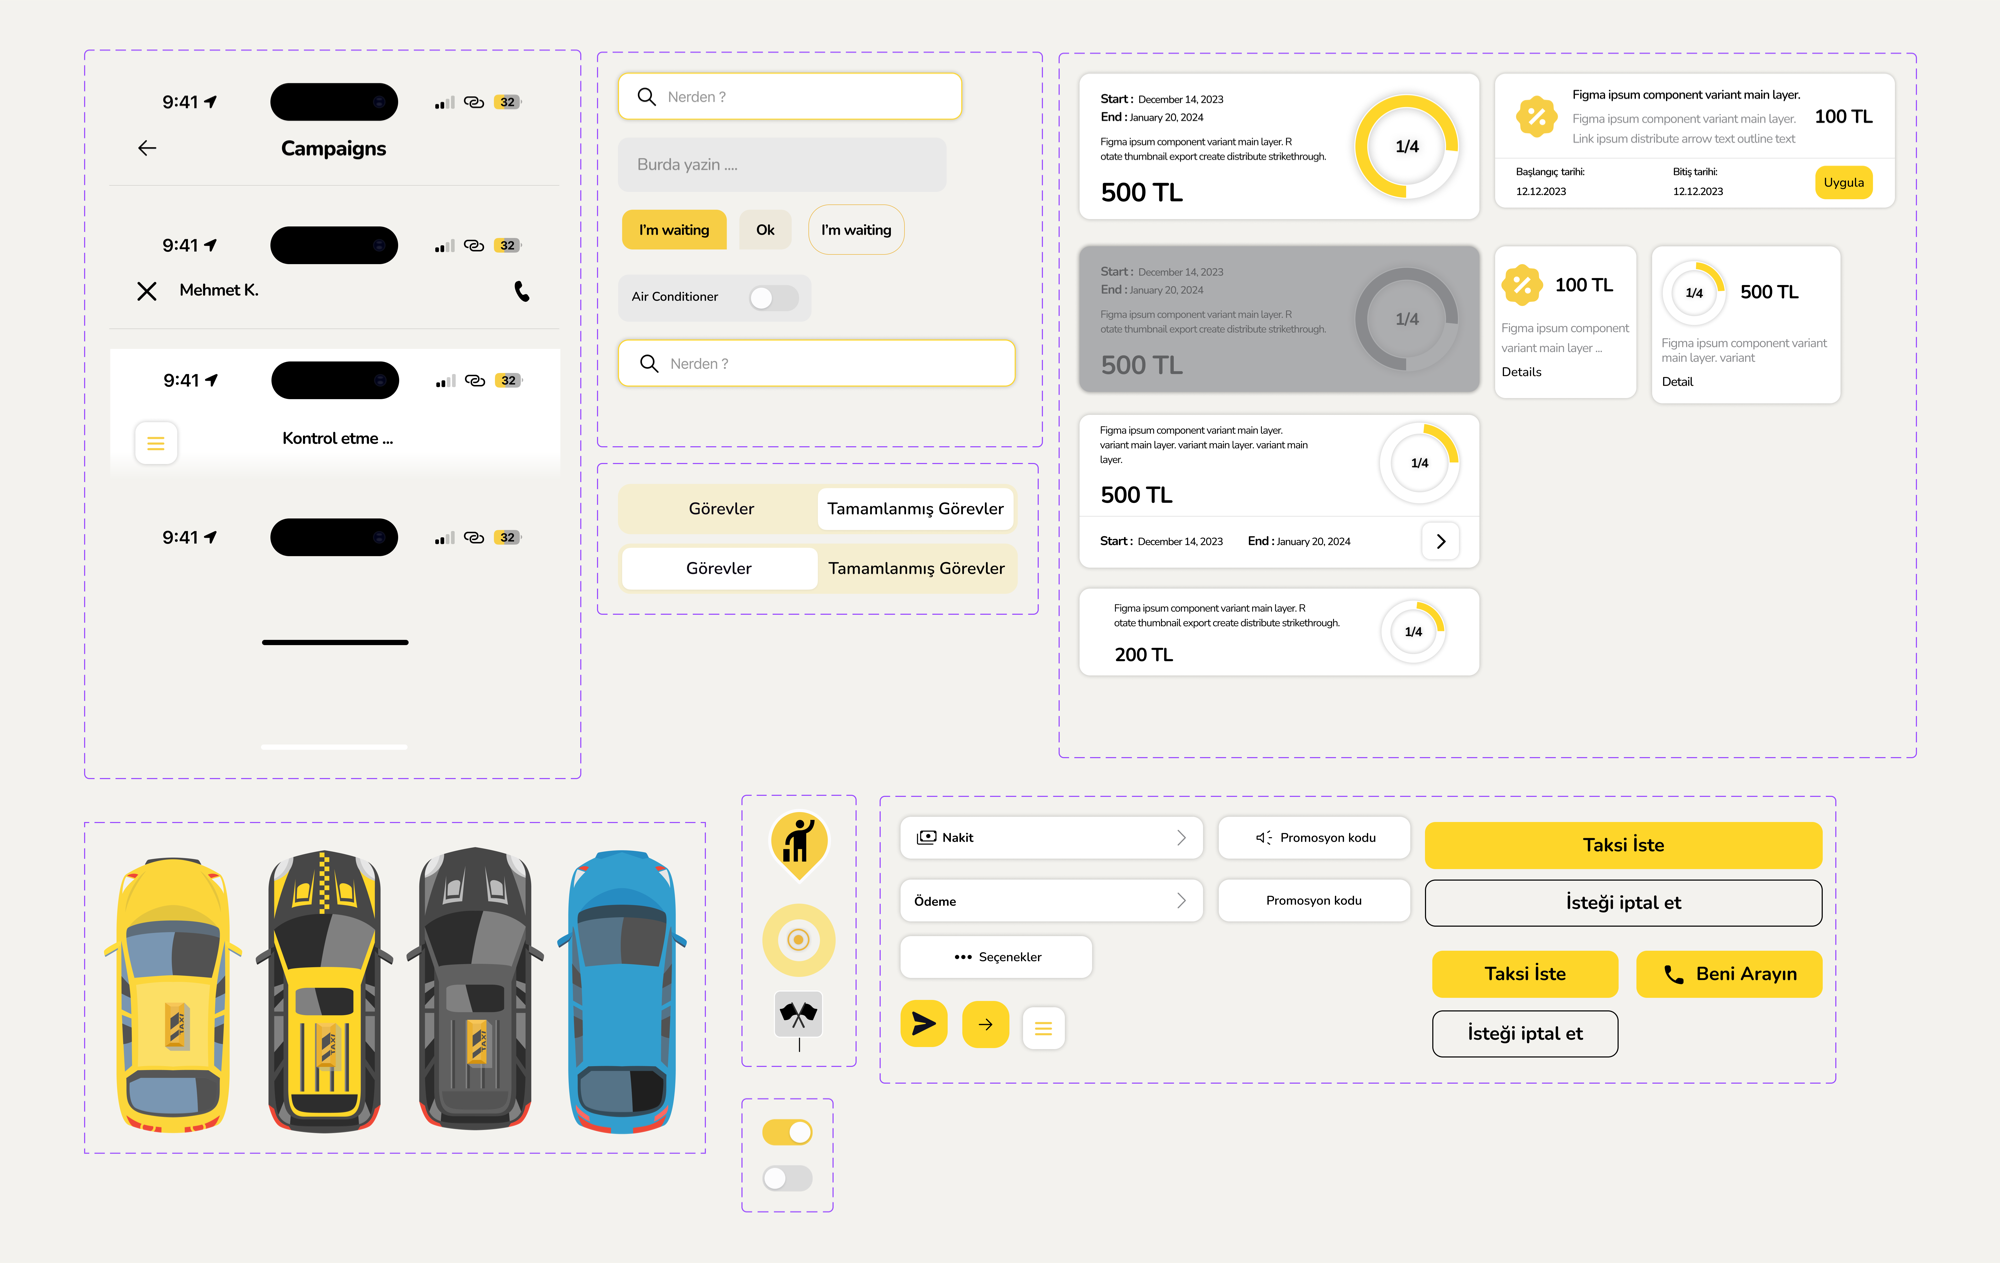Switch to the Tamamlanmış Görevler tab
The height and width of the screenshot is (1263, 2000).
[914, 508]
